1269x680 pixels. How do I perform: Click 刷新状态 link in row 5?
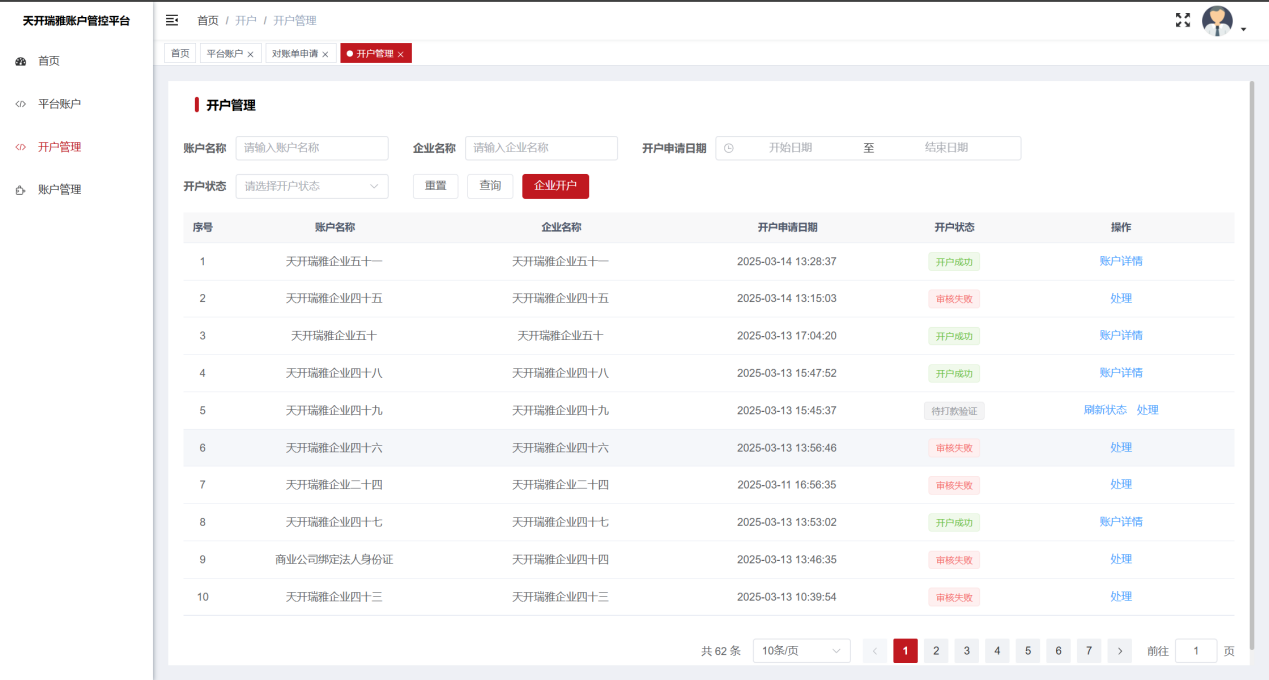coord(1105,410)
